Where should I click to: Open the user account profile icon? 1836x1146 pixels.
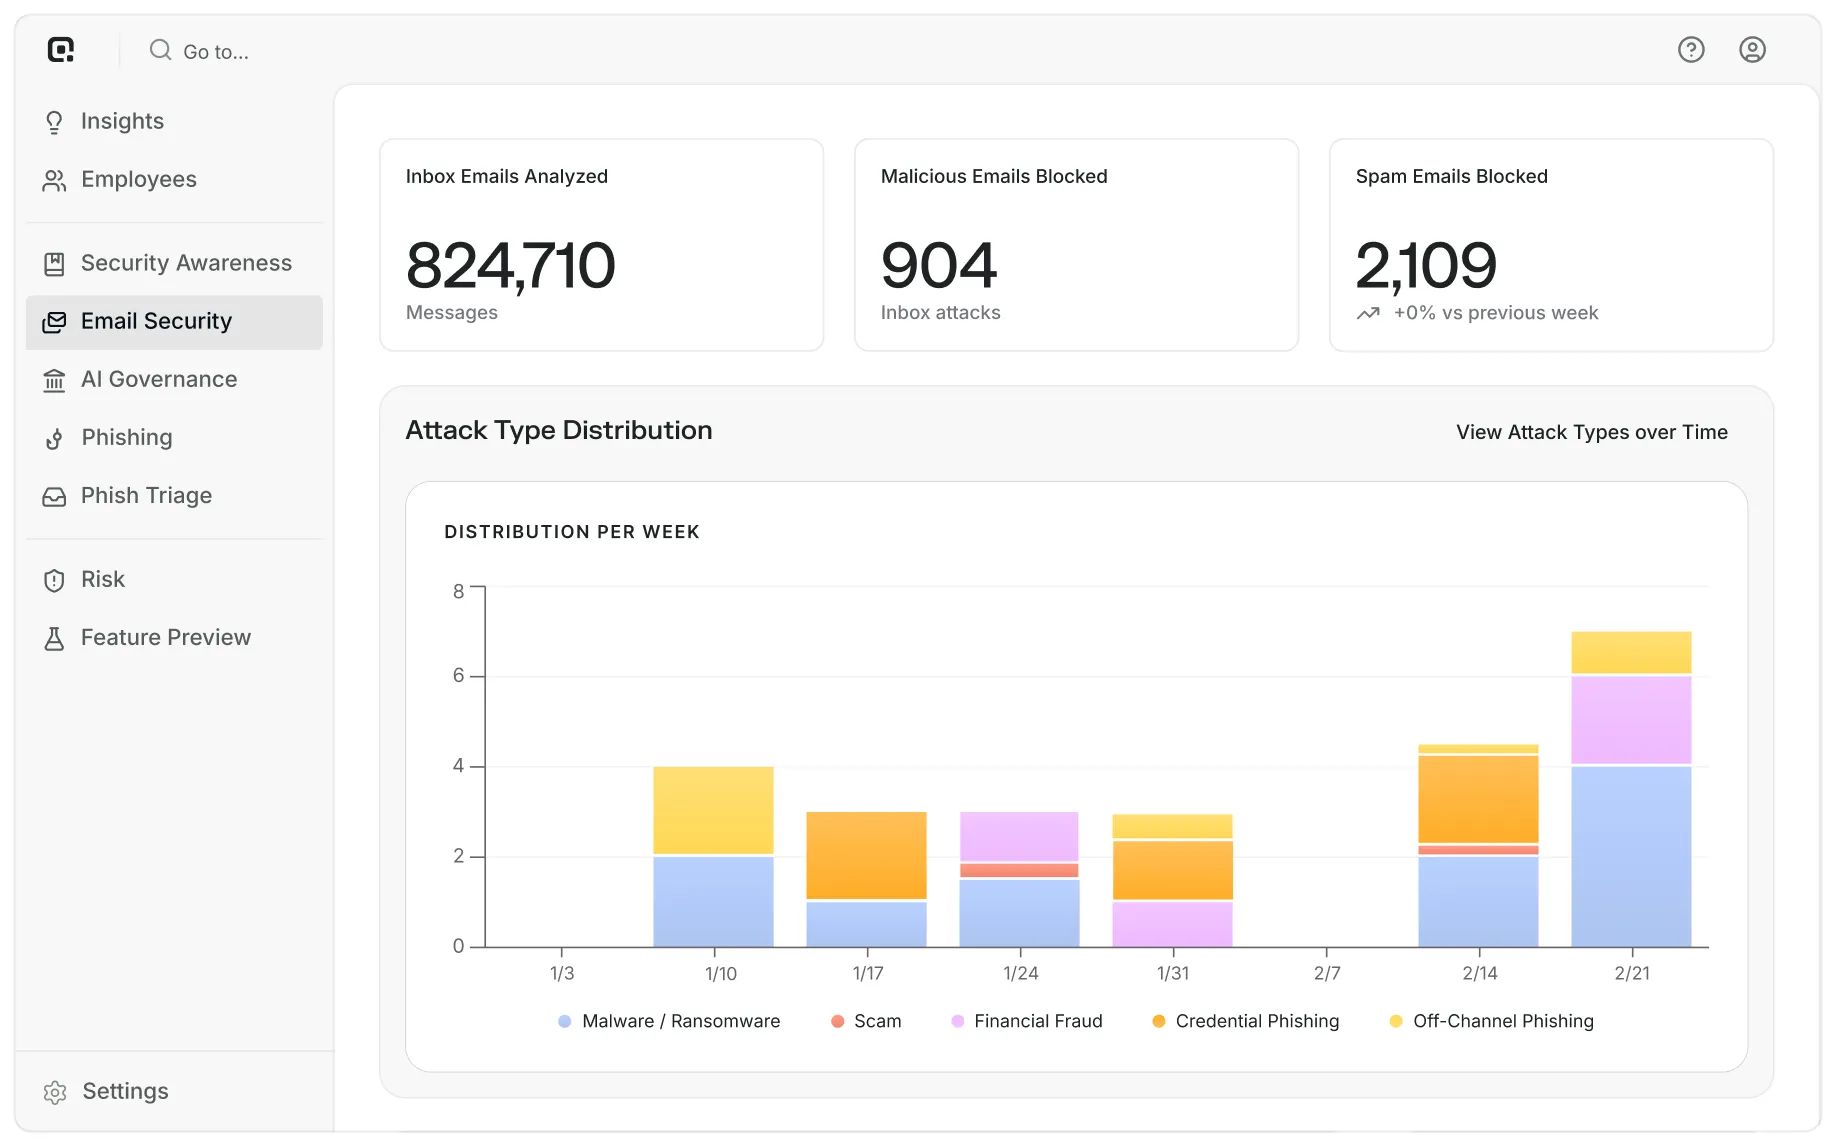(1752, 50)
